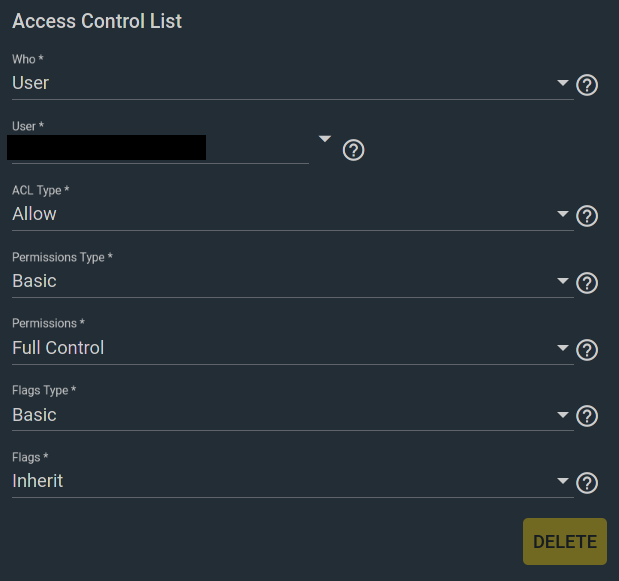This screenshot has width=619, height=581.
Task: Open Permissions Type help icon
Action: pos(587,283)
